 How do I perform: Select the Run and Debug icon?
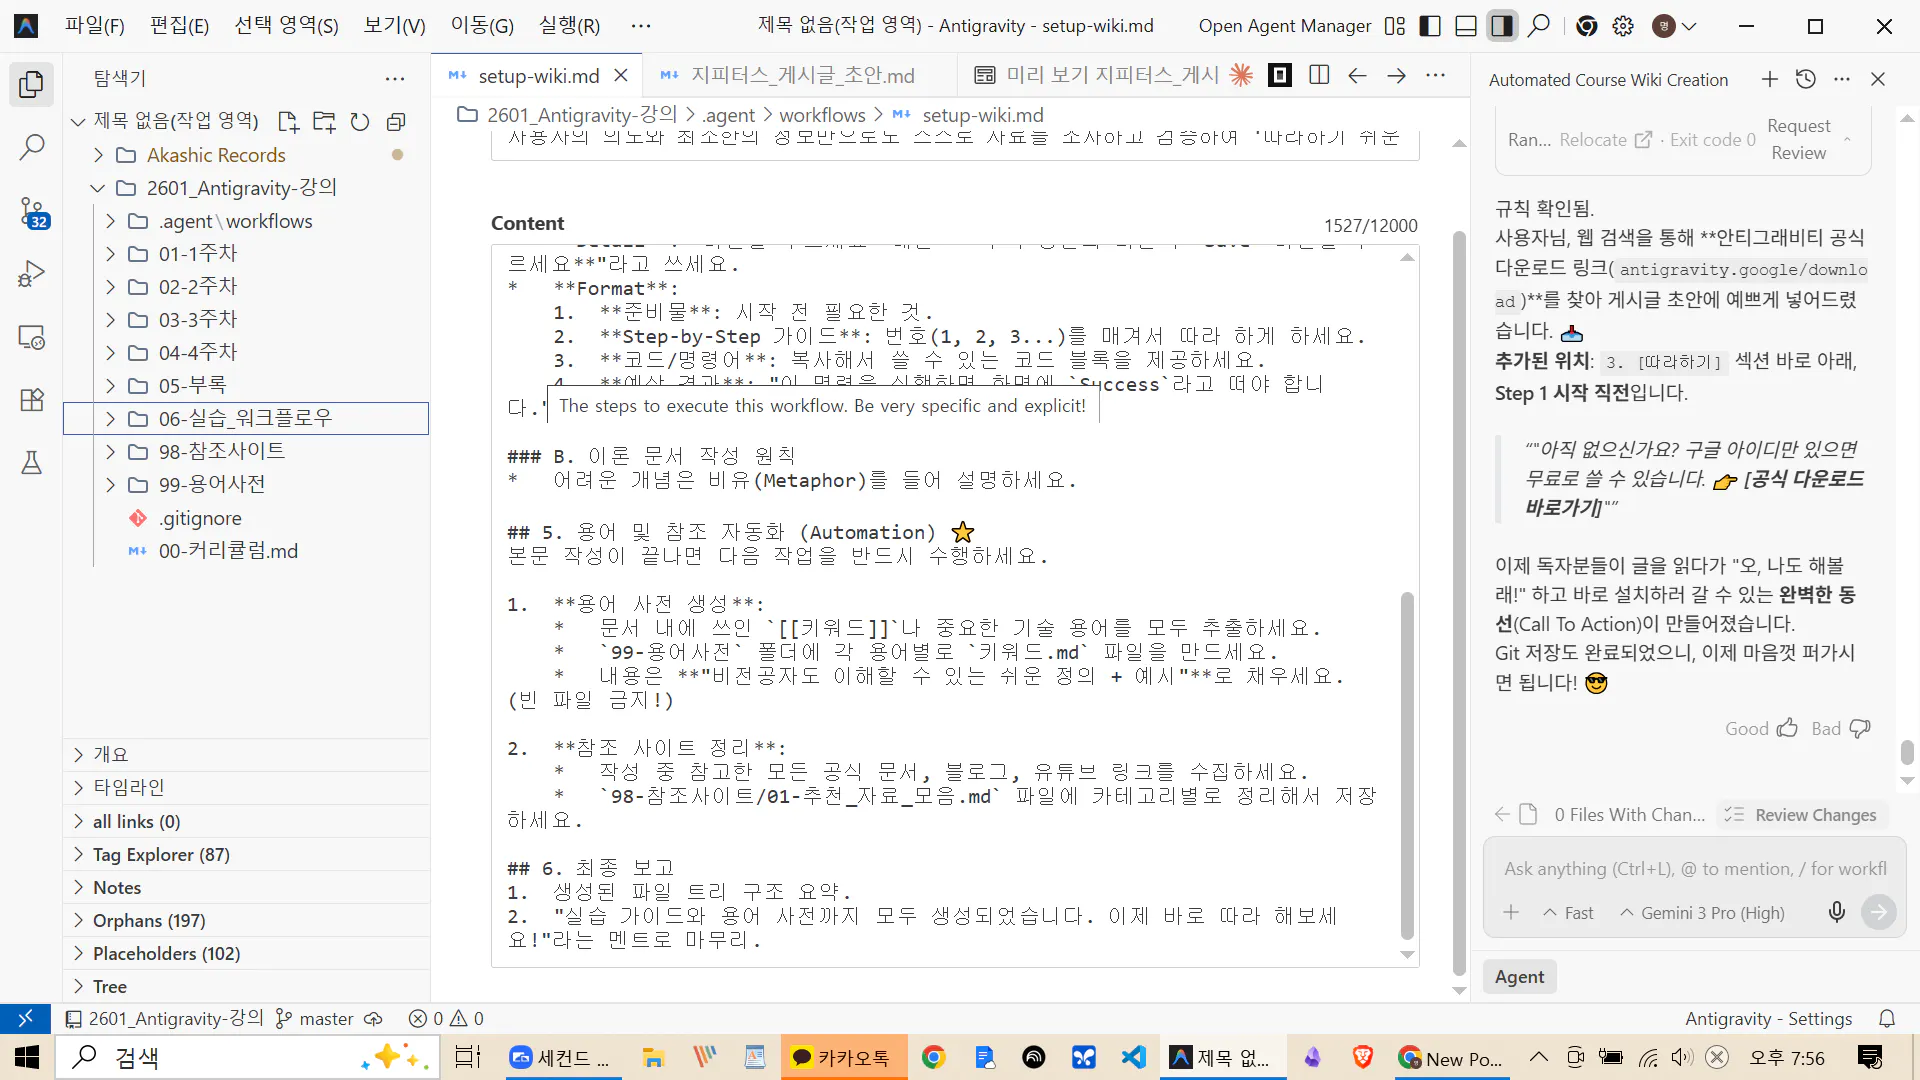tap(31, 273)
